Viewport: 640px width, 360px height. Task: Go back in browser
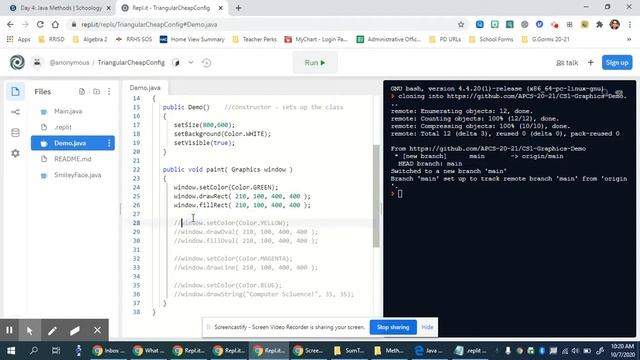[x=10, y=24]
